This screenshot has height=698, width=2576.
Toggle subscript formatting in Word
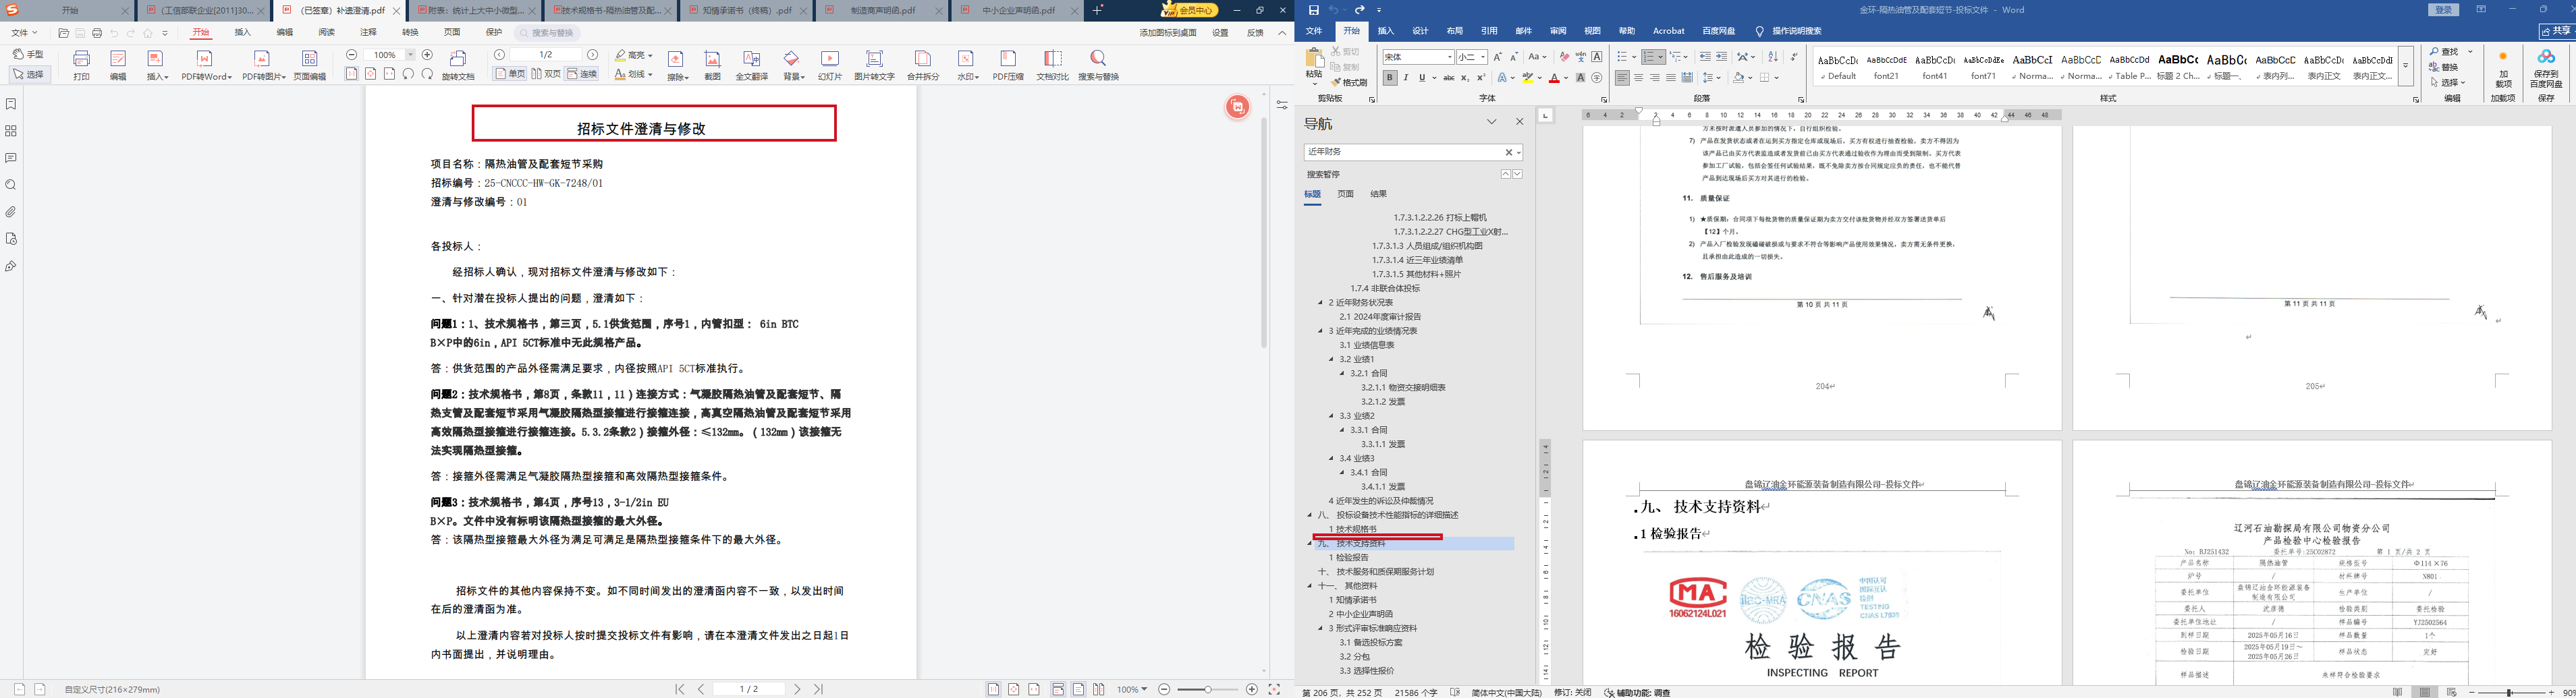pyautogui.click(x=1465, y=78)
